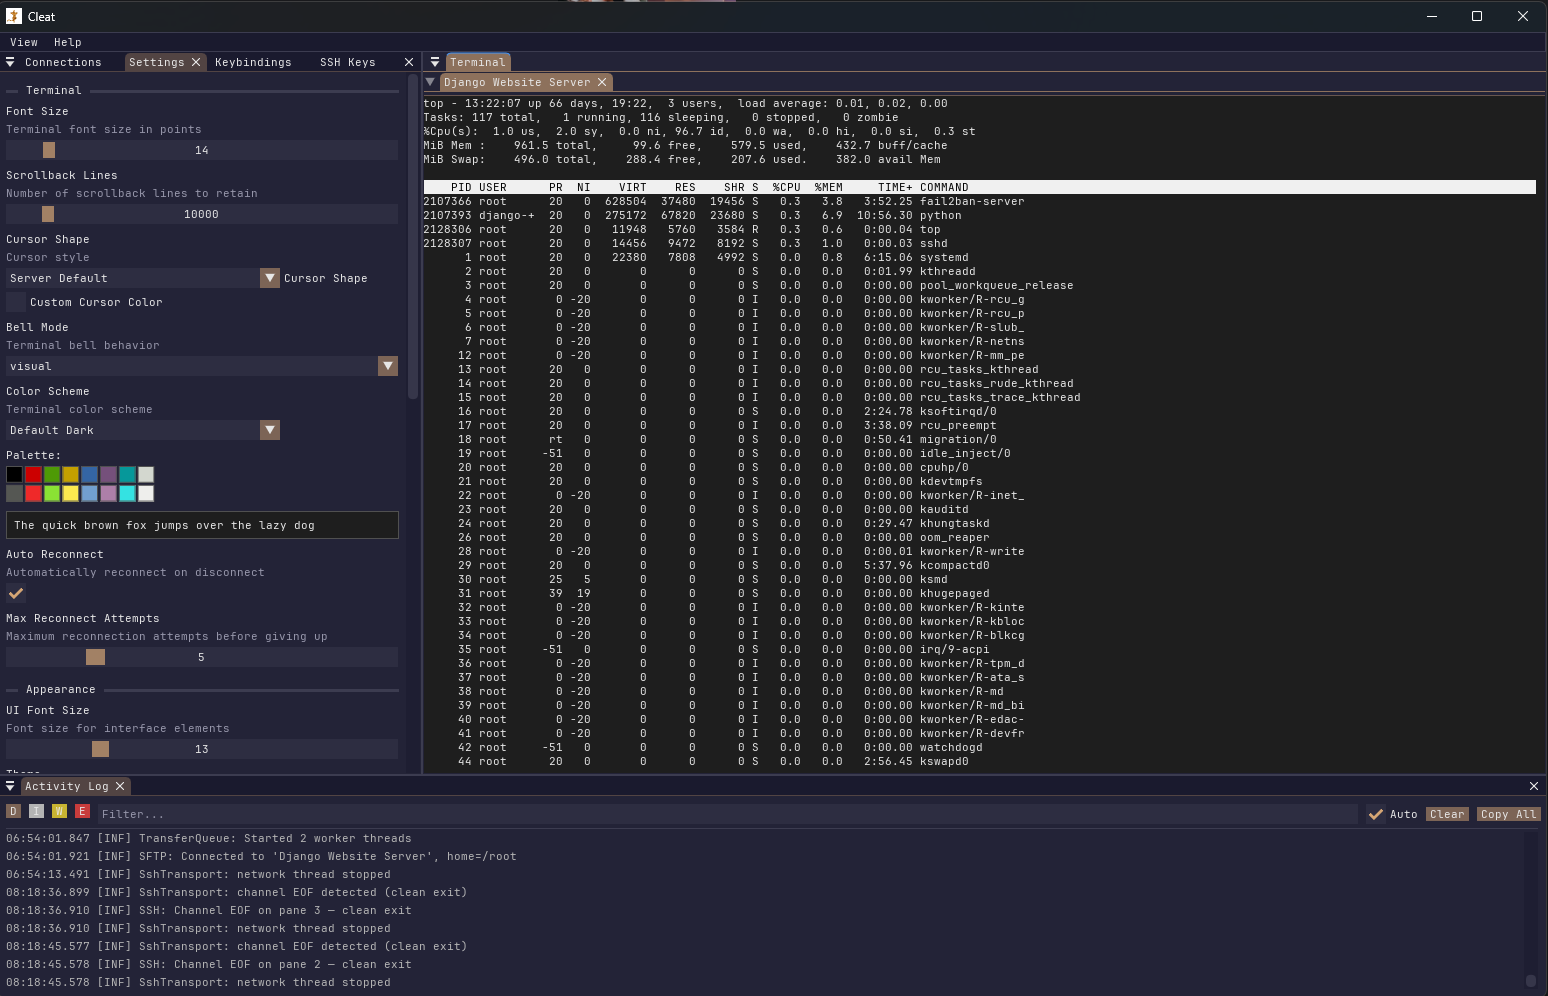Select the bright yellow palette swatch
Image resolution: width=1548 pixels, height=996 pixels.
coord(71,493)
